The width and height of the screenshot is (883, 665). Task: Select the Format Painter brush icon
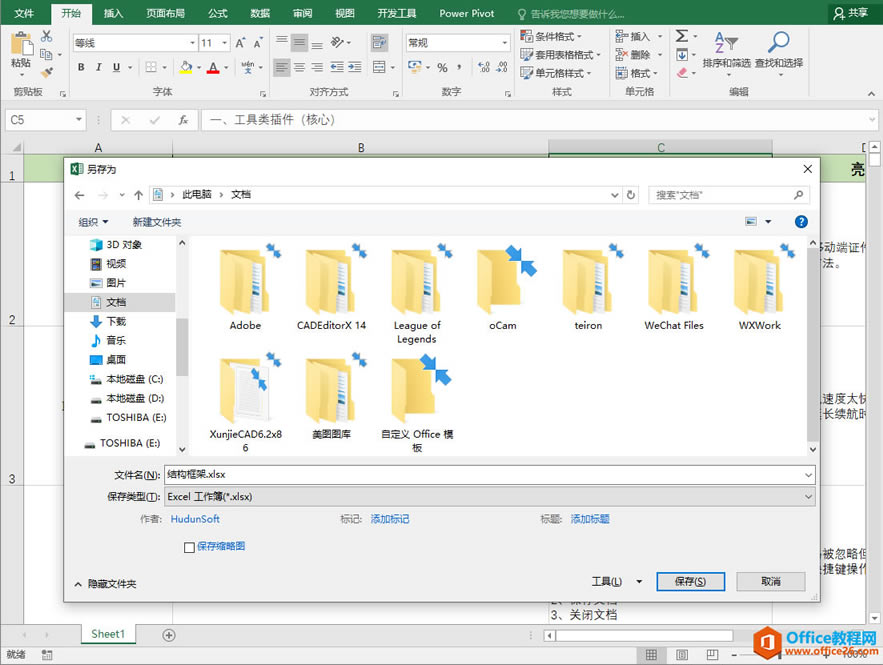[46, 72]
